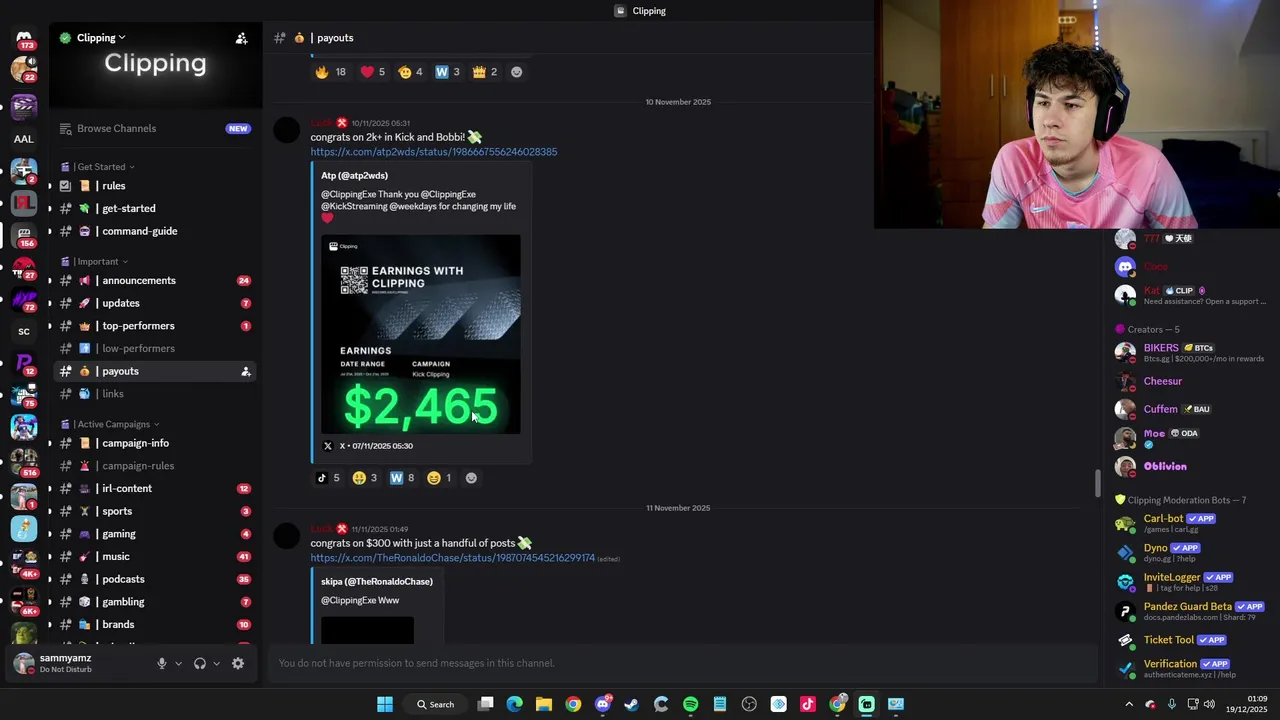Screen dimensions: 1280x720
Task: Open volume control in system tray
Action: (x=1209, y=704)
